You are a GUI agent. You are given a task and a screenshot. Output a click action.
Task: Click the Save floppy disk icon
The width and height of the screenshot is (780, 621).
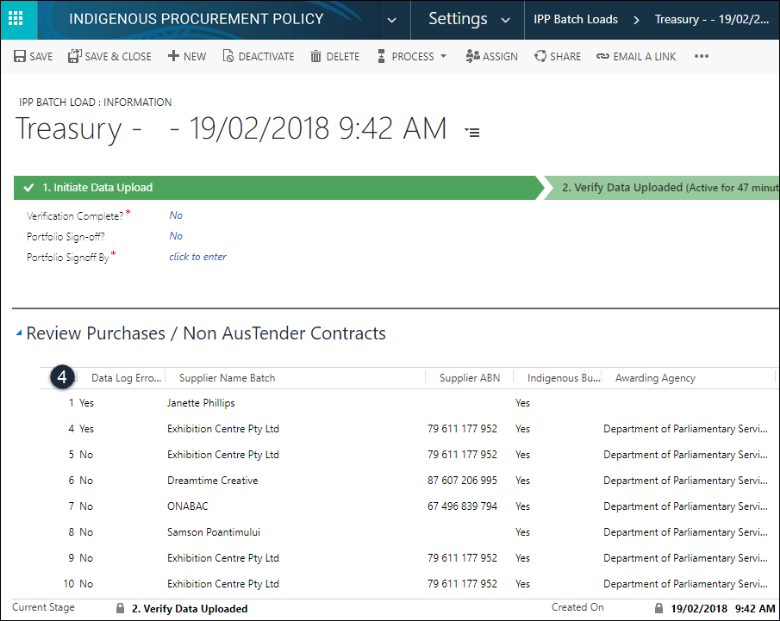20,56
